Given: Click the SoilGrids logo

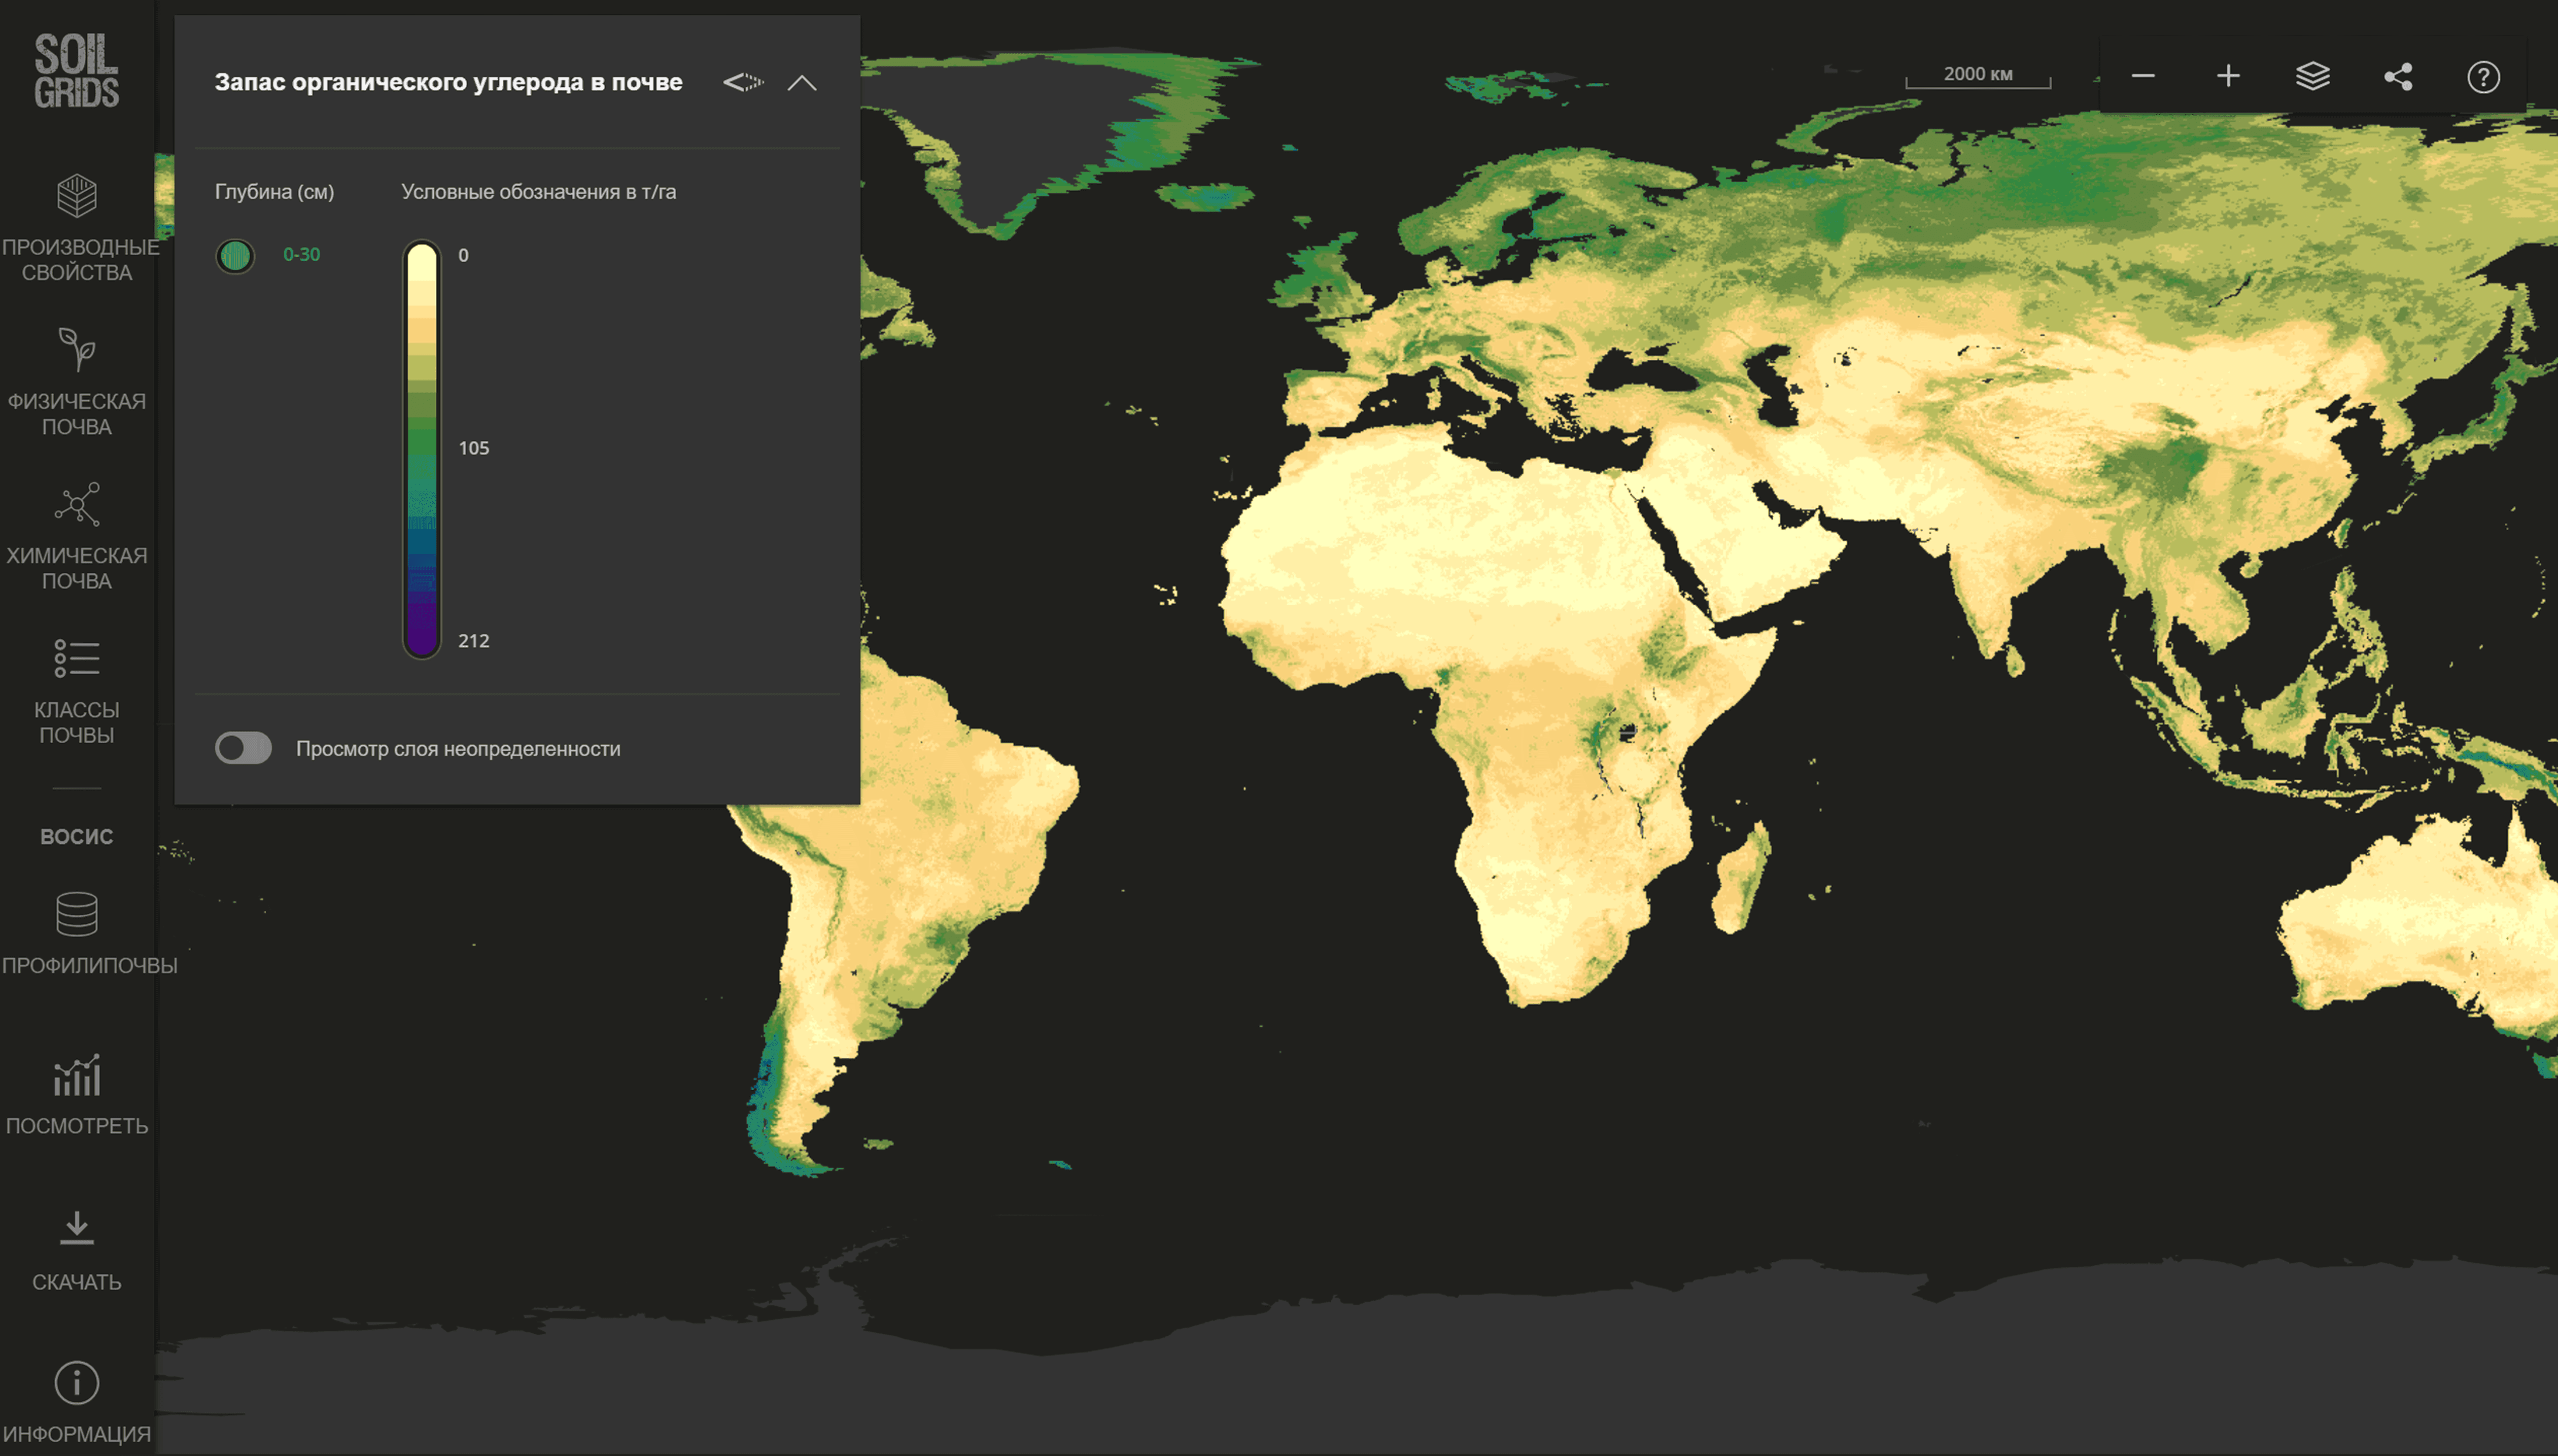Looking at the screenshot, I should (76, 71).
